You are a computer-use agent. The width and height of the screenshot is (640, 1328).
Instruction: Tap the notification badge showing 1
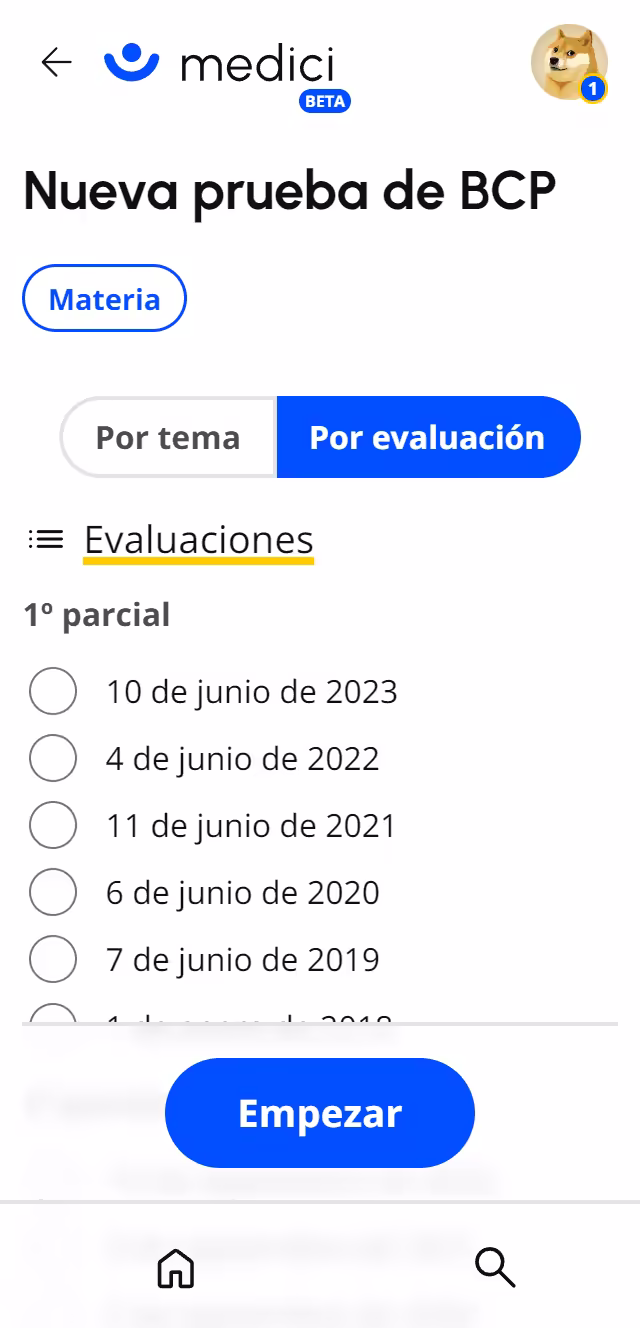click(593, 88)
